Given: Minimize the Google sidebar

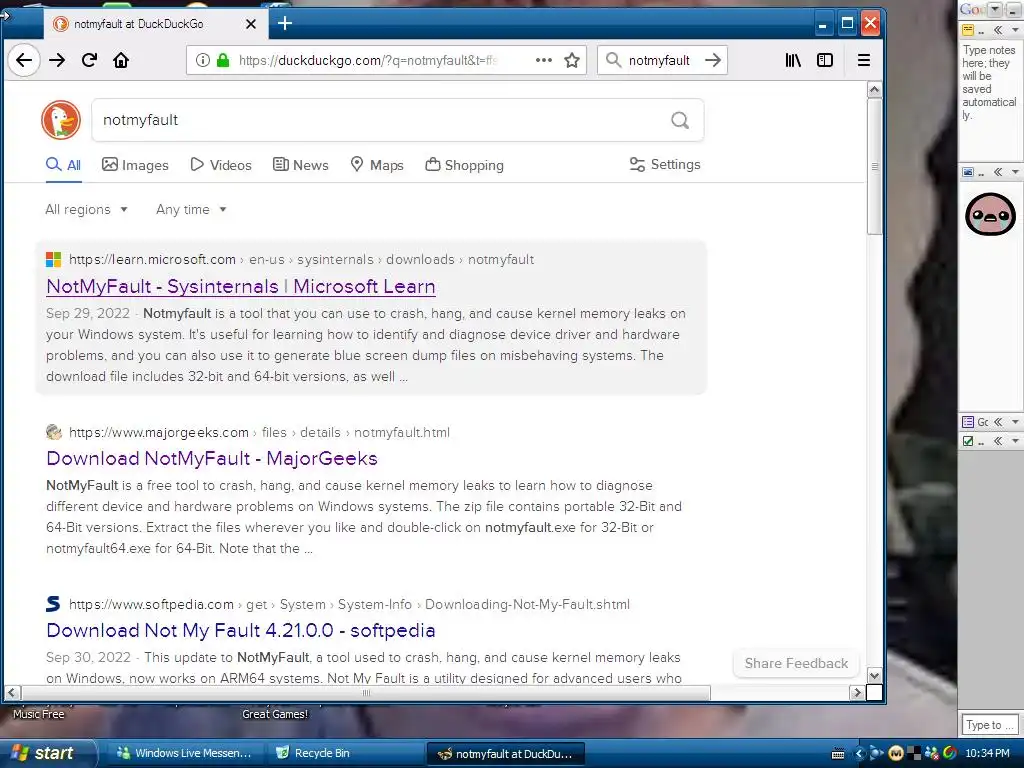Looking at the screenshot, I should [1012, 9].
